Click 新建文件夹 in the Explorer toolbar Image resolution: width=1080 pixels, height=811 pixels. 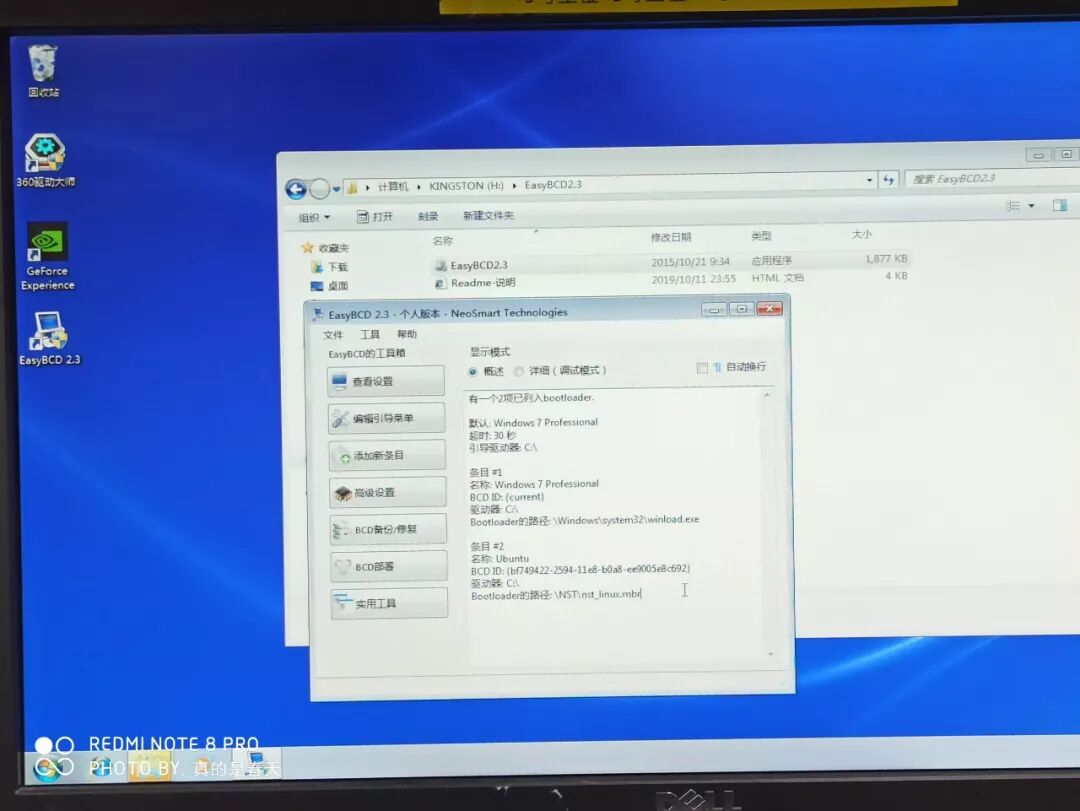488,216
